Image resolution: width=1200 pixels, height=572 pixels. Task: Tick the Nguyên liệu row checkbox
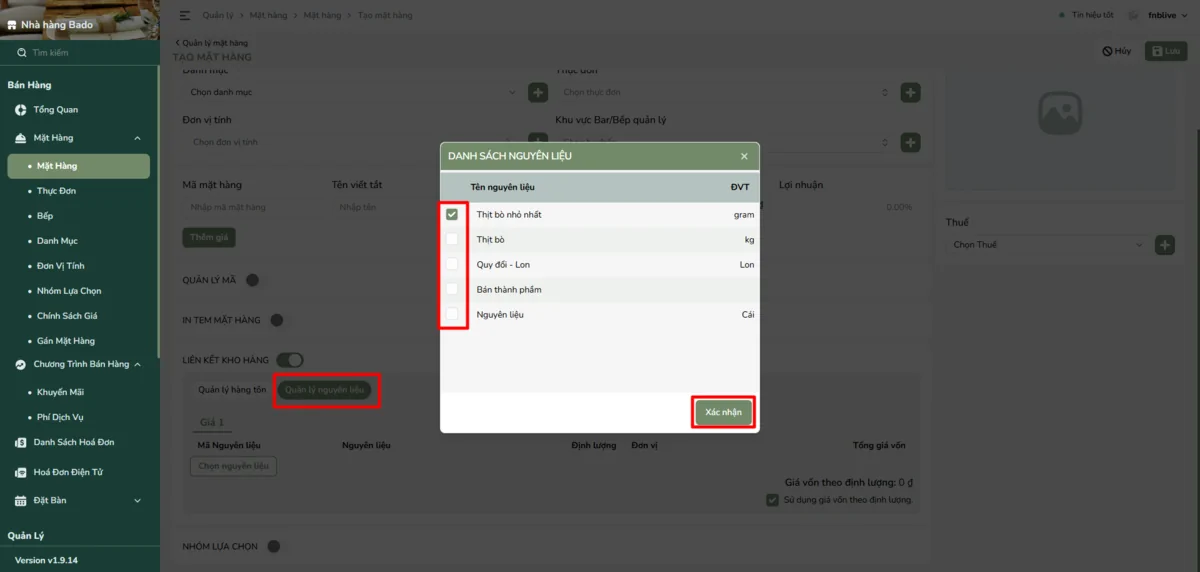pos(452,314)
